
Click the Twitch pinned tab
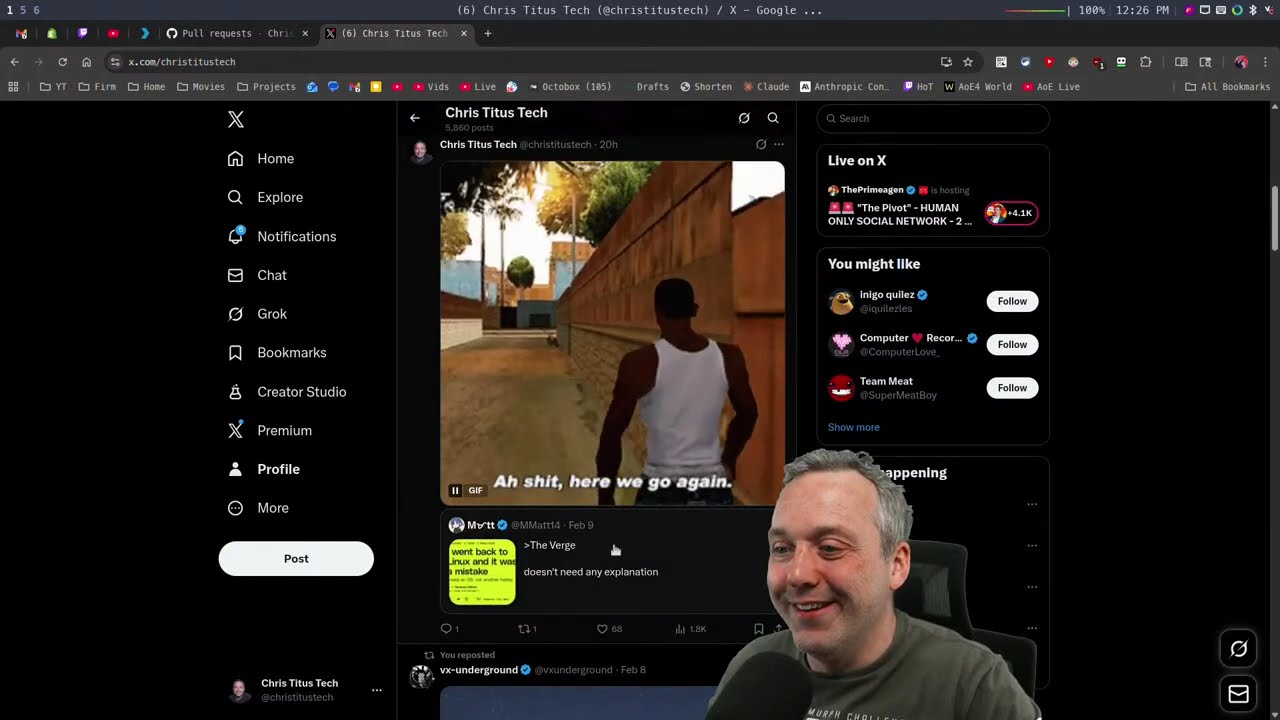(83, 33)
